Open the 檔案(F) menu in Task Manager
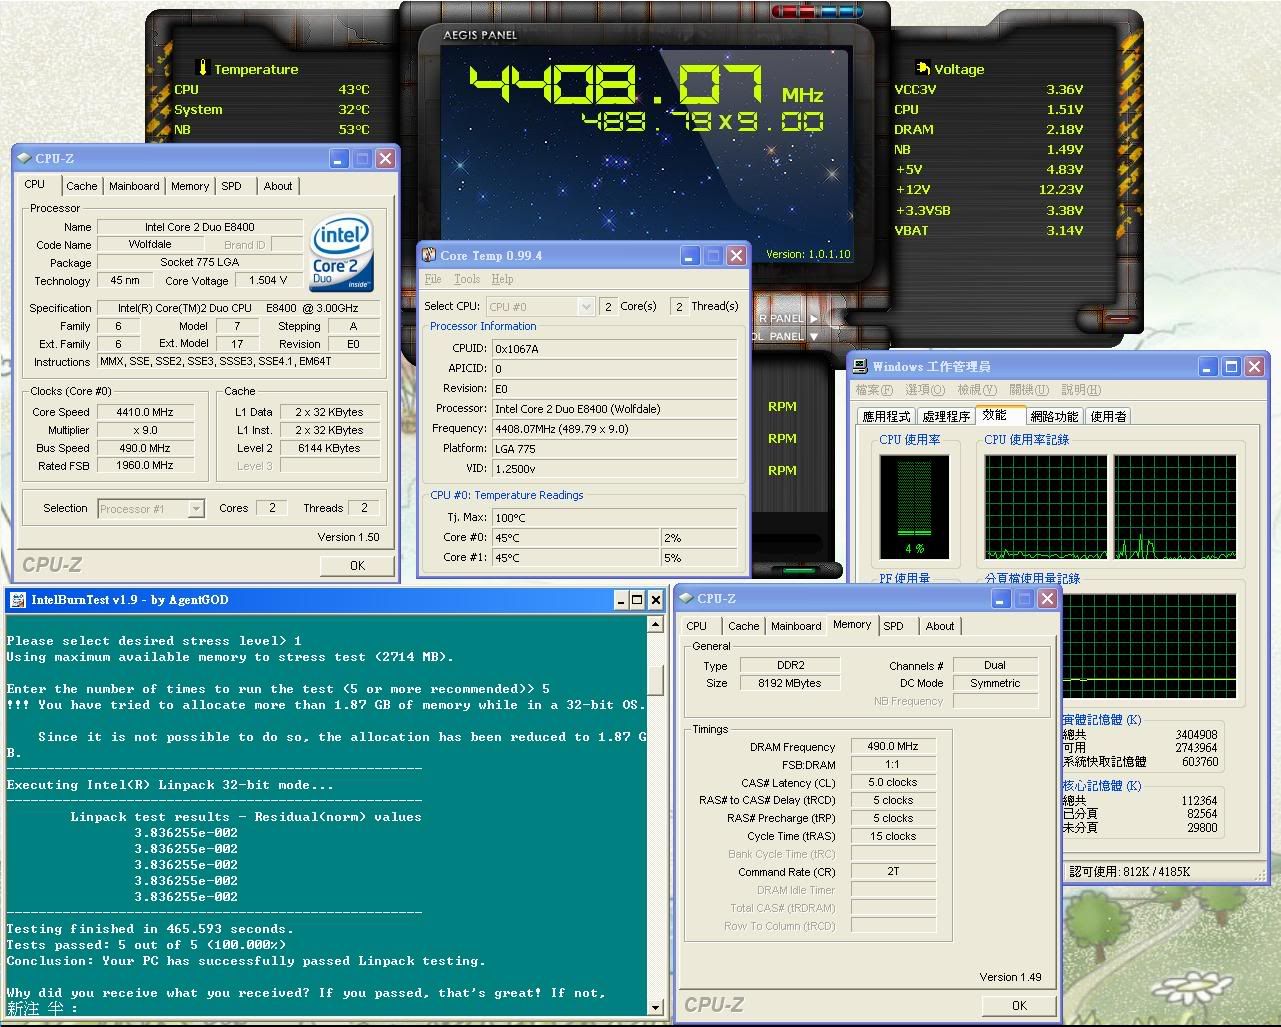The image size is (1281, 1027). pyautogui.click(x=873, y=390)
